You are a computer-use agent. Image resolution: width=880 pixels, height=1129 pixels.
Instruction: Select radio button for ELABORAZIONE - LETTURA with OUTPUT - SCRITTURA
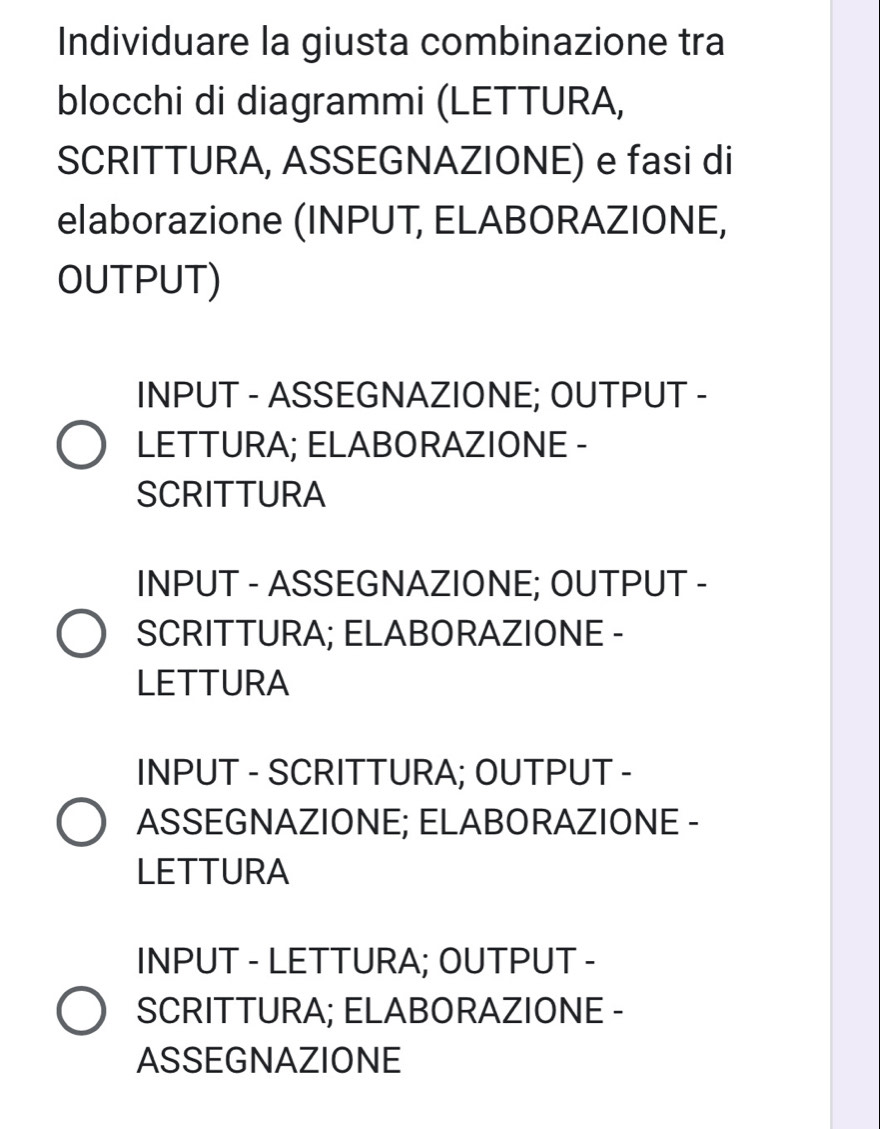(x=82, y=636)
